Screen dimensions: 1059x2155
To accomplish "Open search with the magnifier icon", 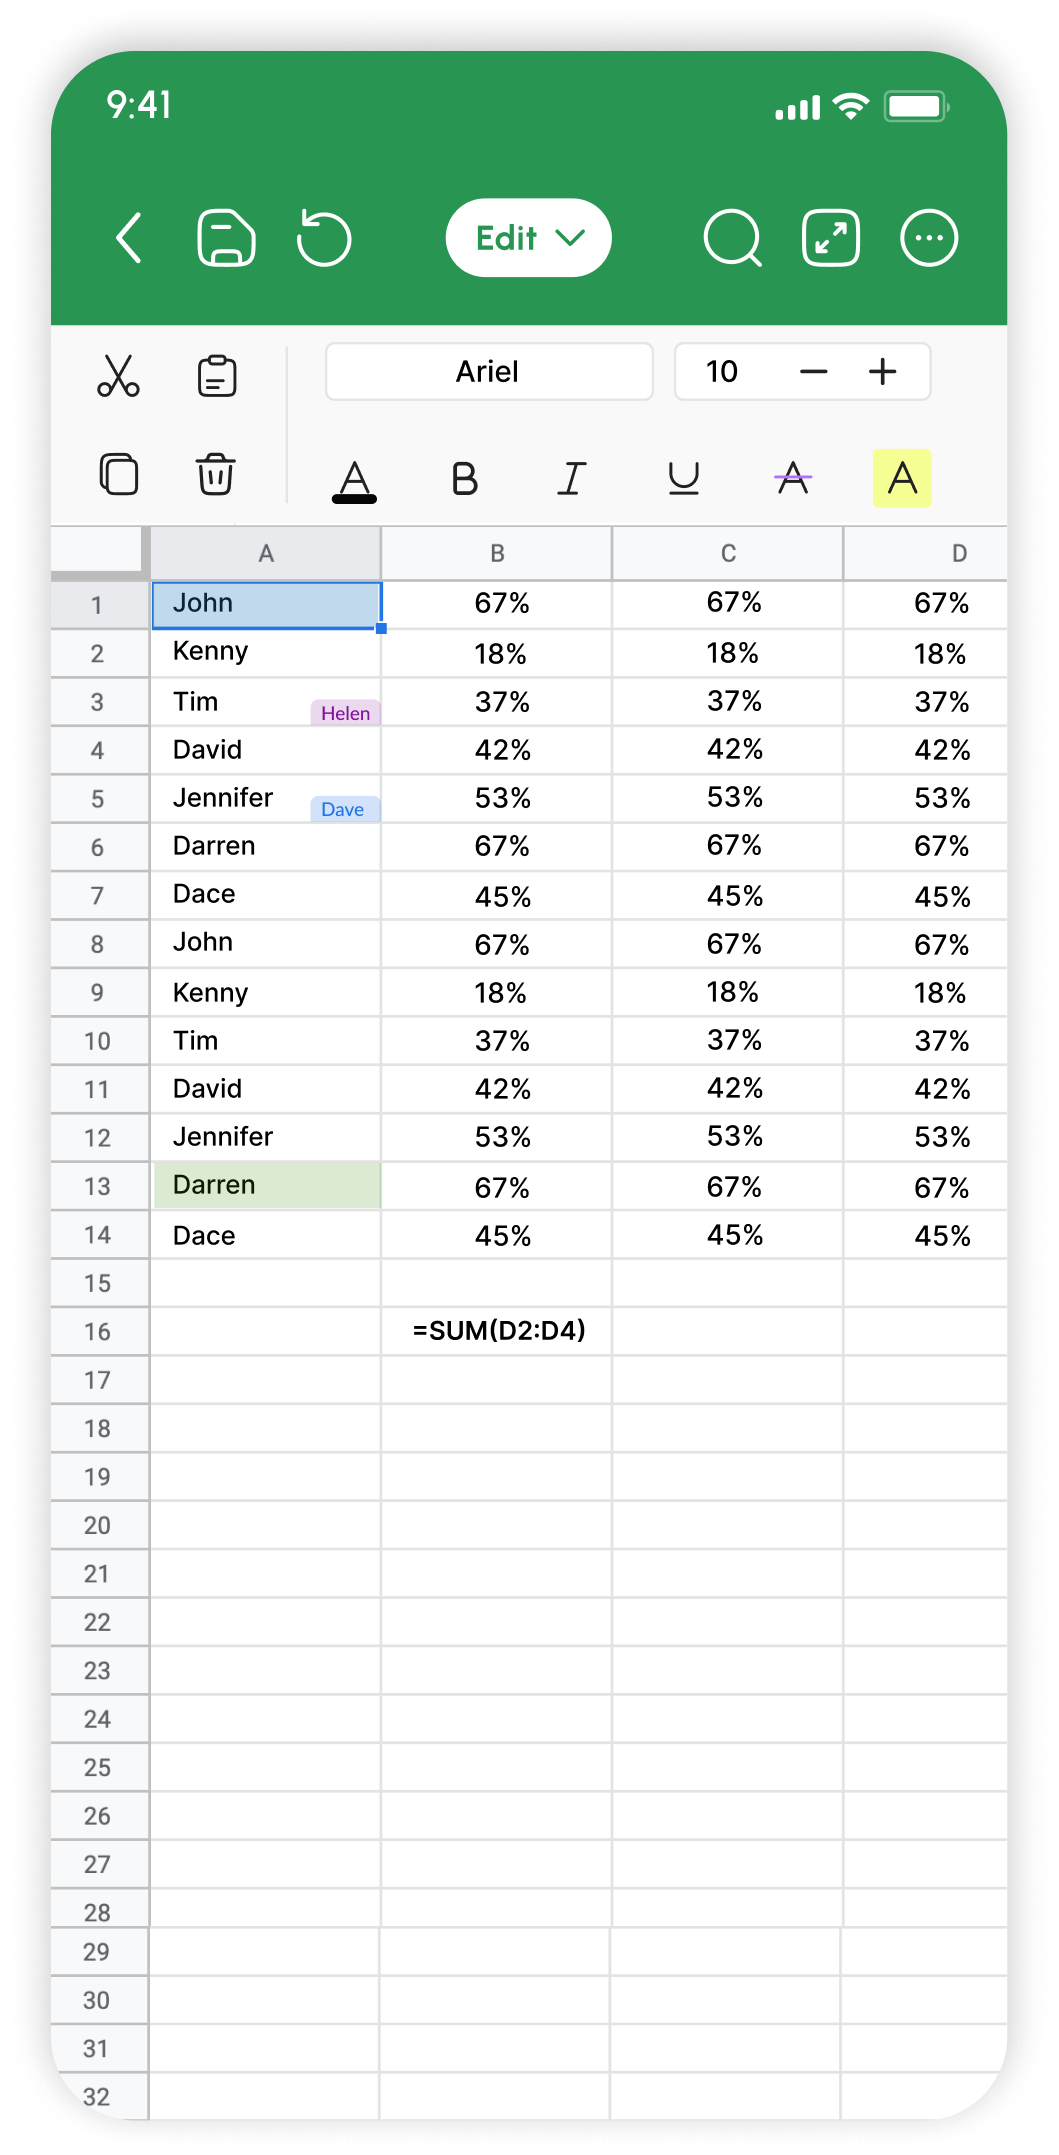I will pos(732,238).
